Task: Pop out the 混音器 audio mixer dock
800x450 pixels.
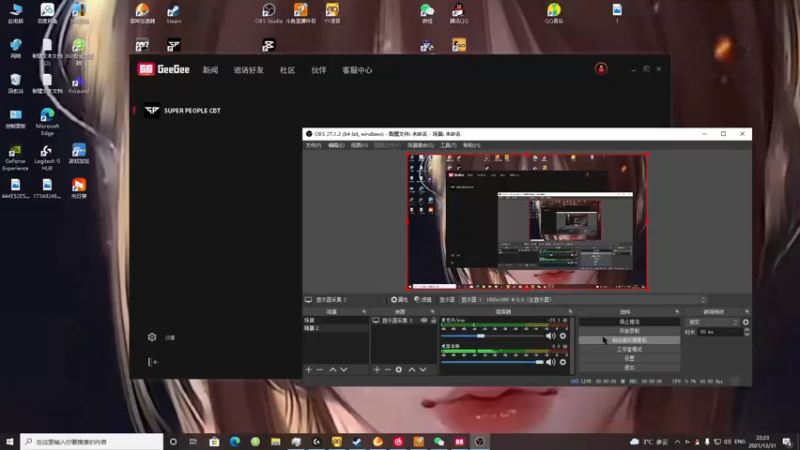Action: (x=570, y=311)
